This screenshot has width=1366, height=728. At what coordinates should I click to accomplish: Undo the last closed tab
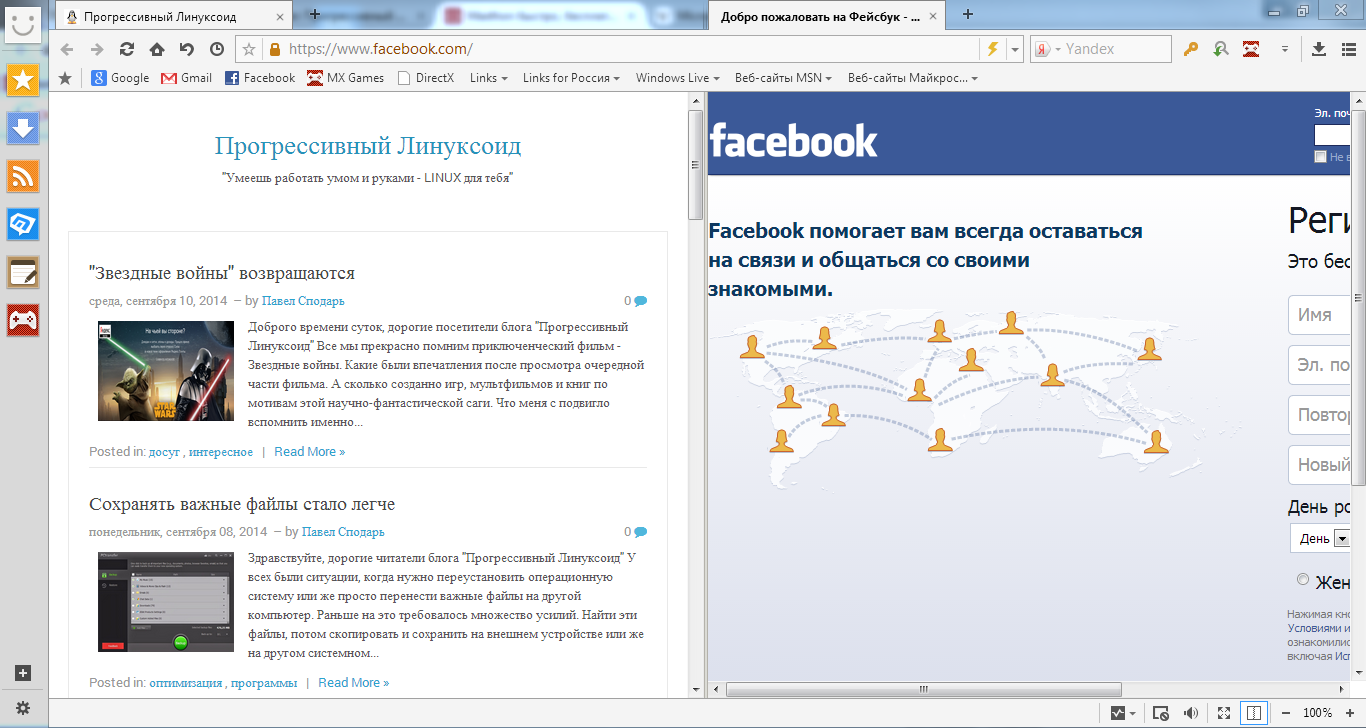[187, 49]
